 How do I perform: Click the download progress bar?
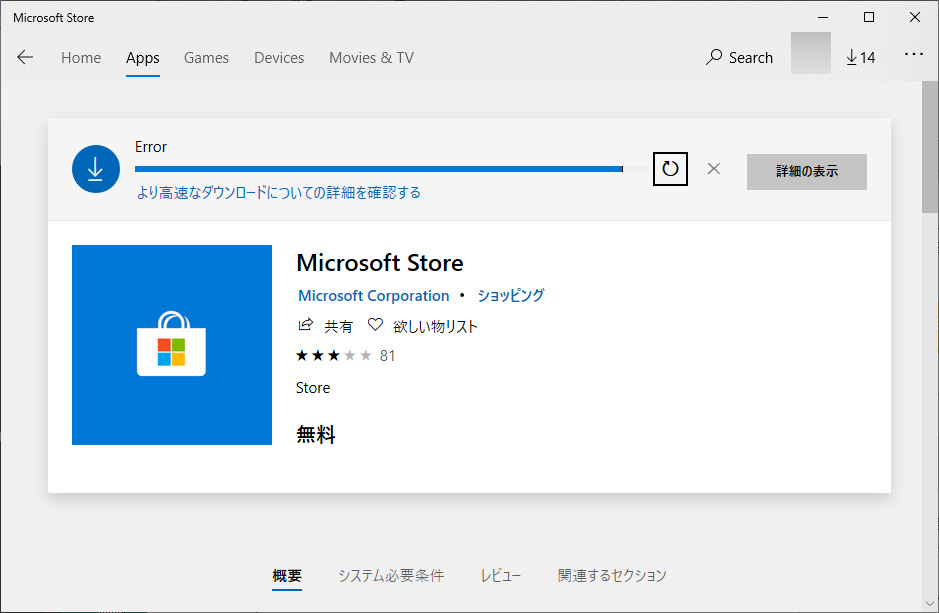[392, 169]
